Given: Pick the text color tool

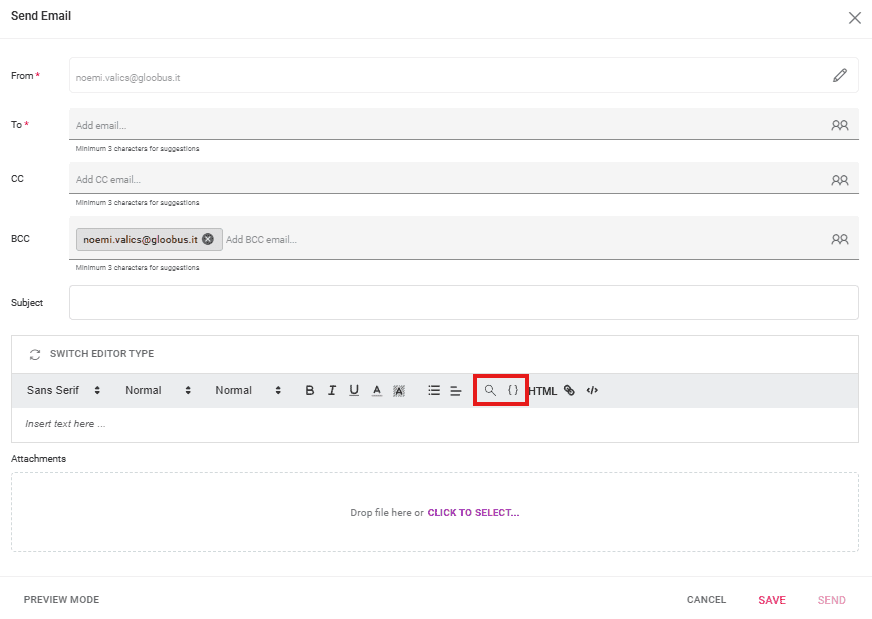Looking at the screenshot, I should pos(377,391).
